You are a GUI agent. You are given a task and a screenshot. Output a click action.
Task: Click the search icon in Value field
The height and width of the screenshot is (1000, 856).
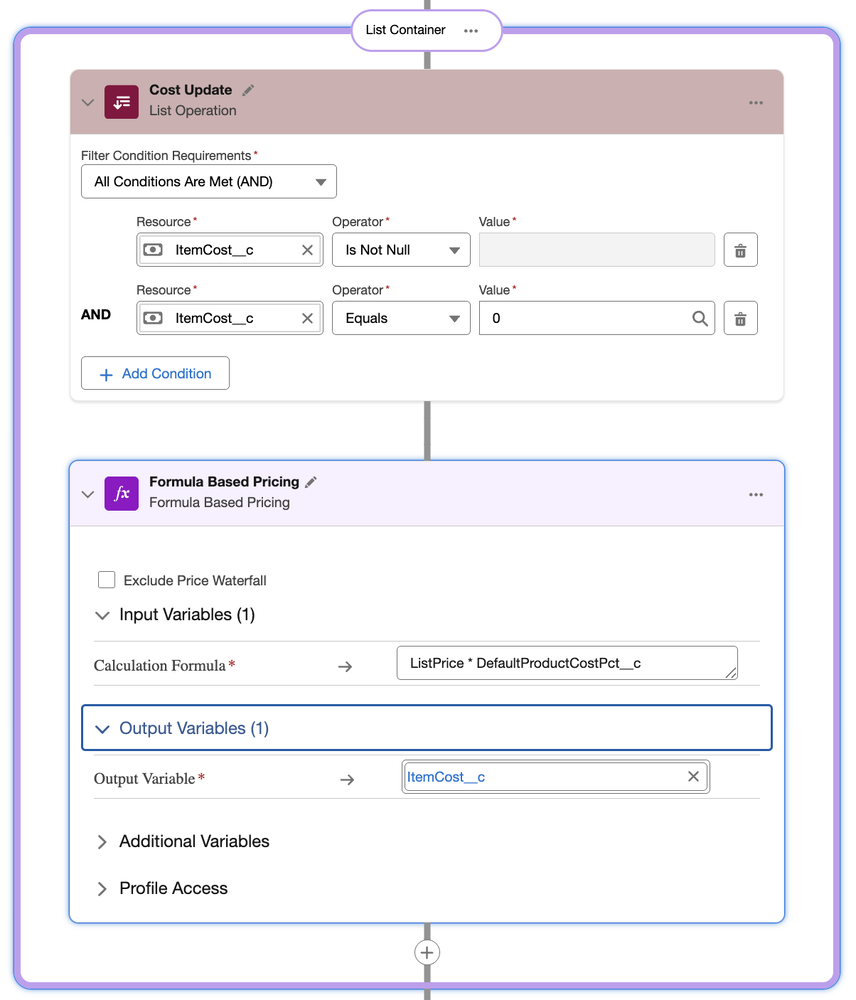click(x=700, y=318)
